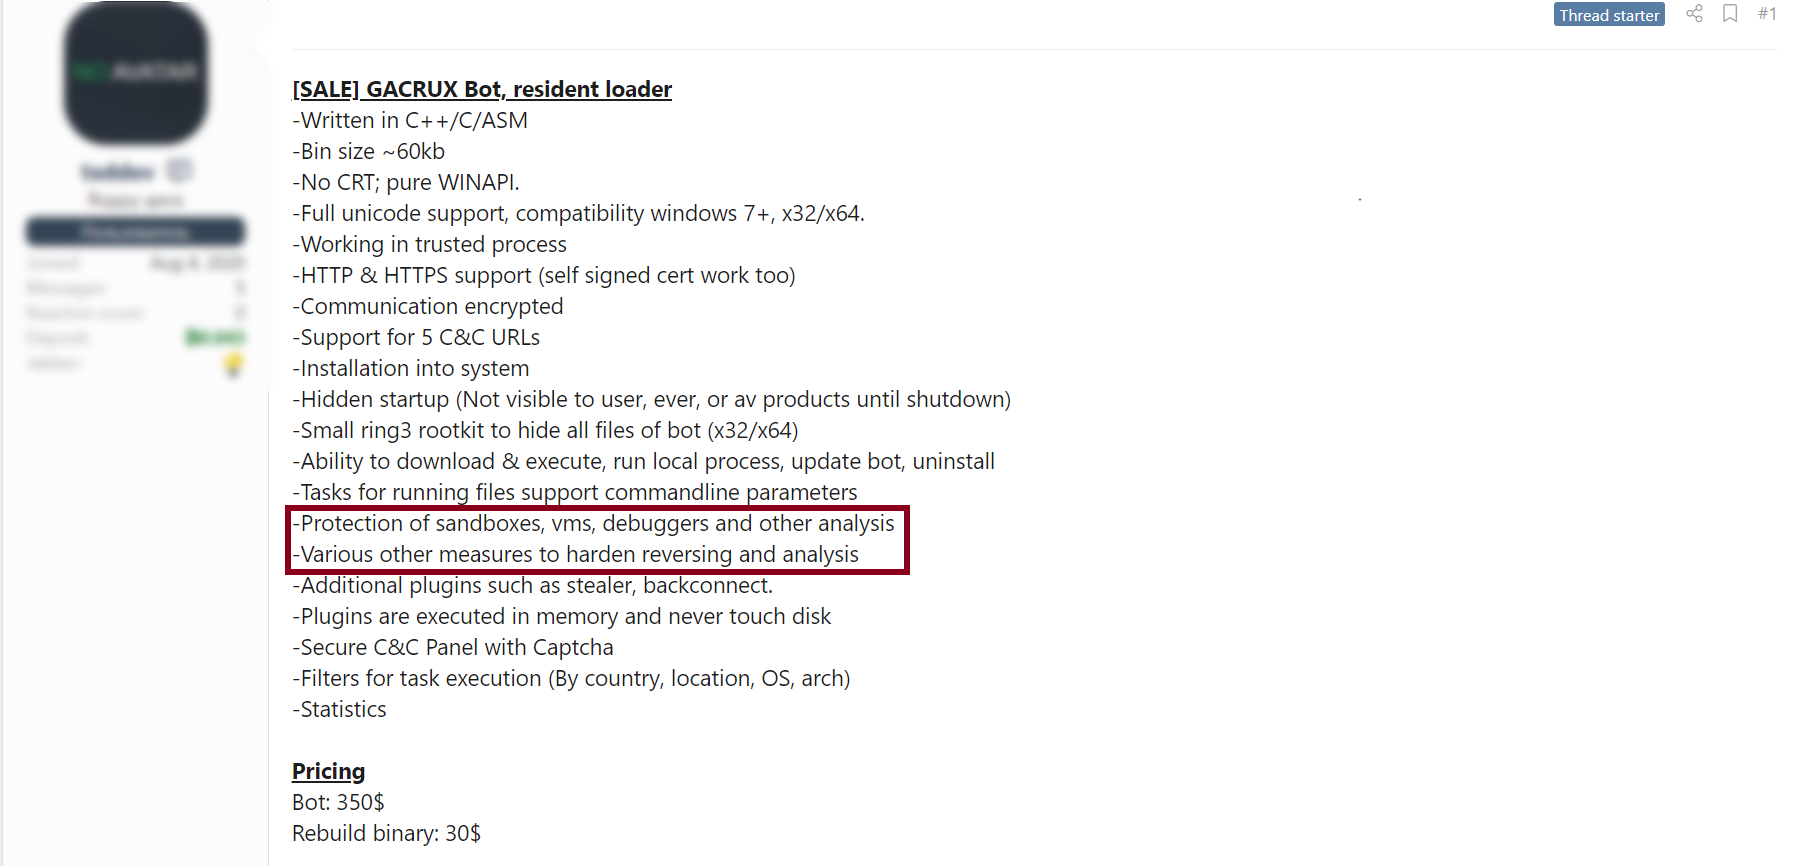This screenshot has width=1801, height=866.
Task: Open the #1 post permalink
Action: [x=1767, y=14]
